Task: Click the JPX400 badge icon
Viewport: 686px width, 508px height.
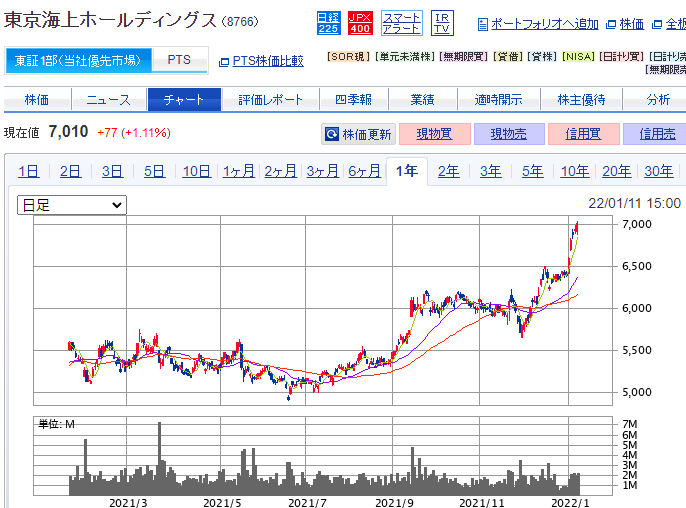Action: (360, 23)
